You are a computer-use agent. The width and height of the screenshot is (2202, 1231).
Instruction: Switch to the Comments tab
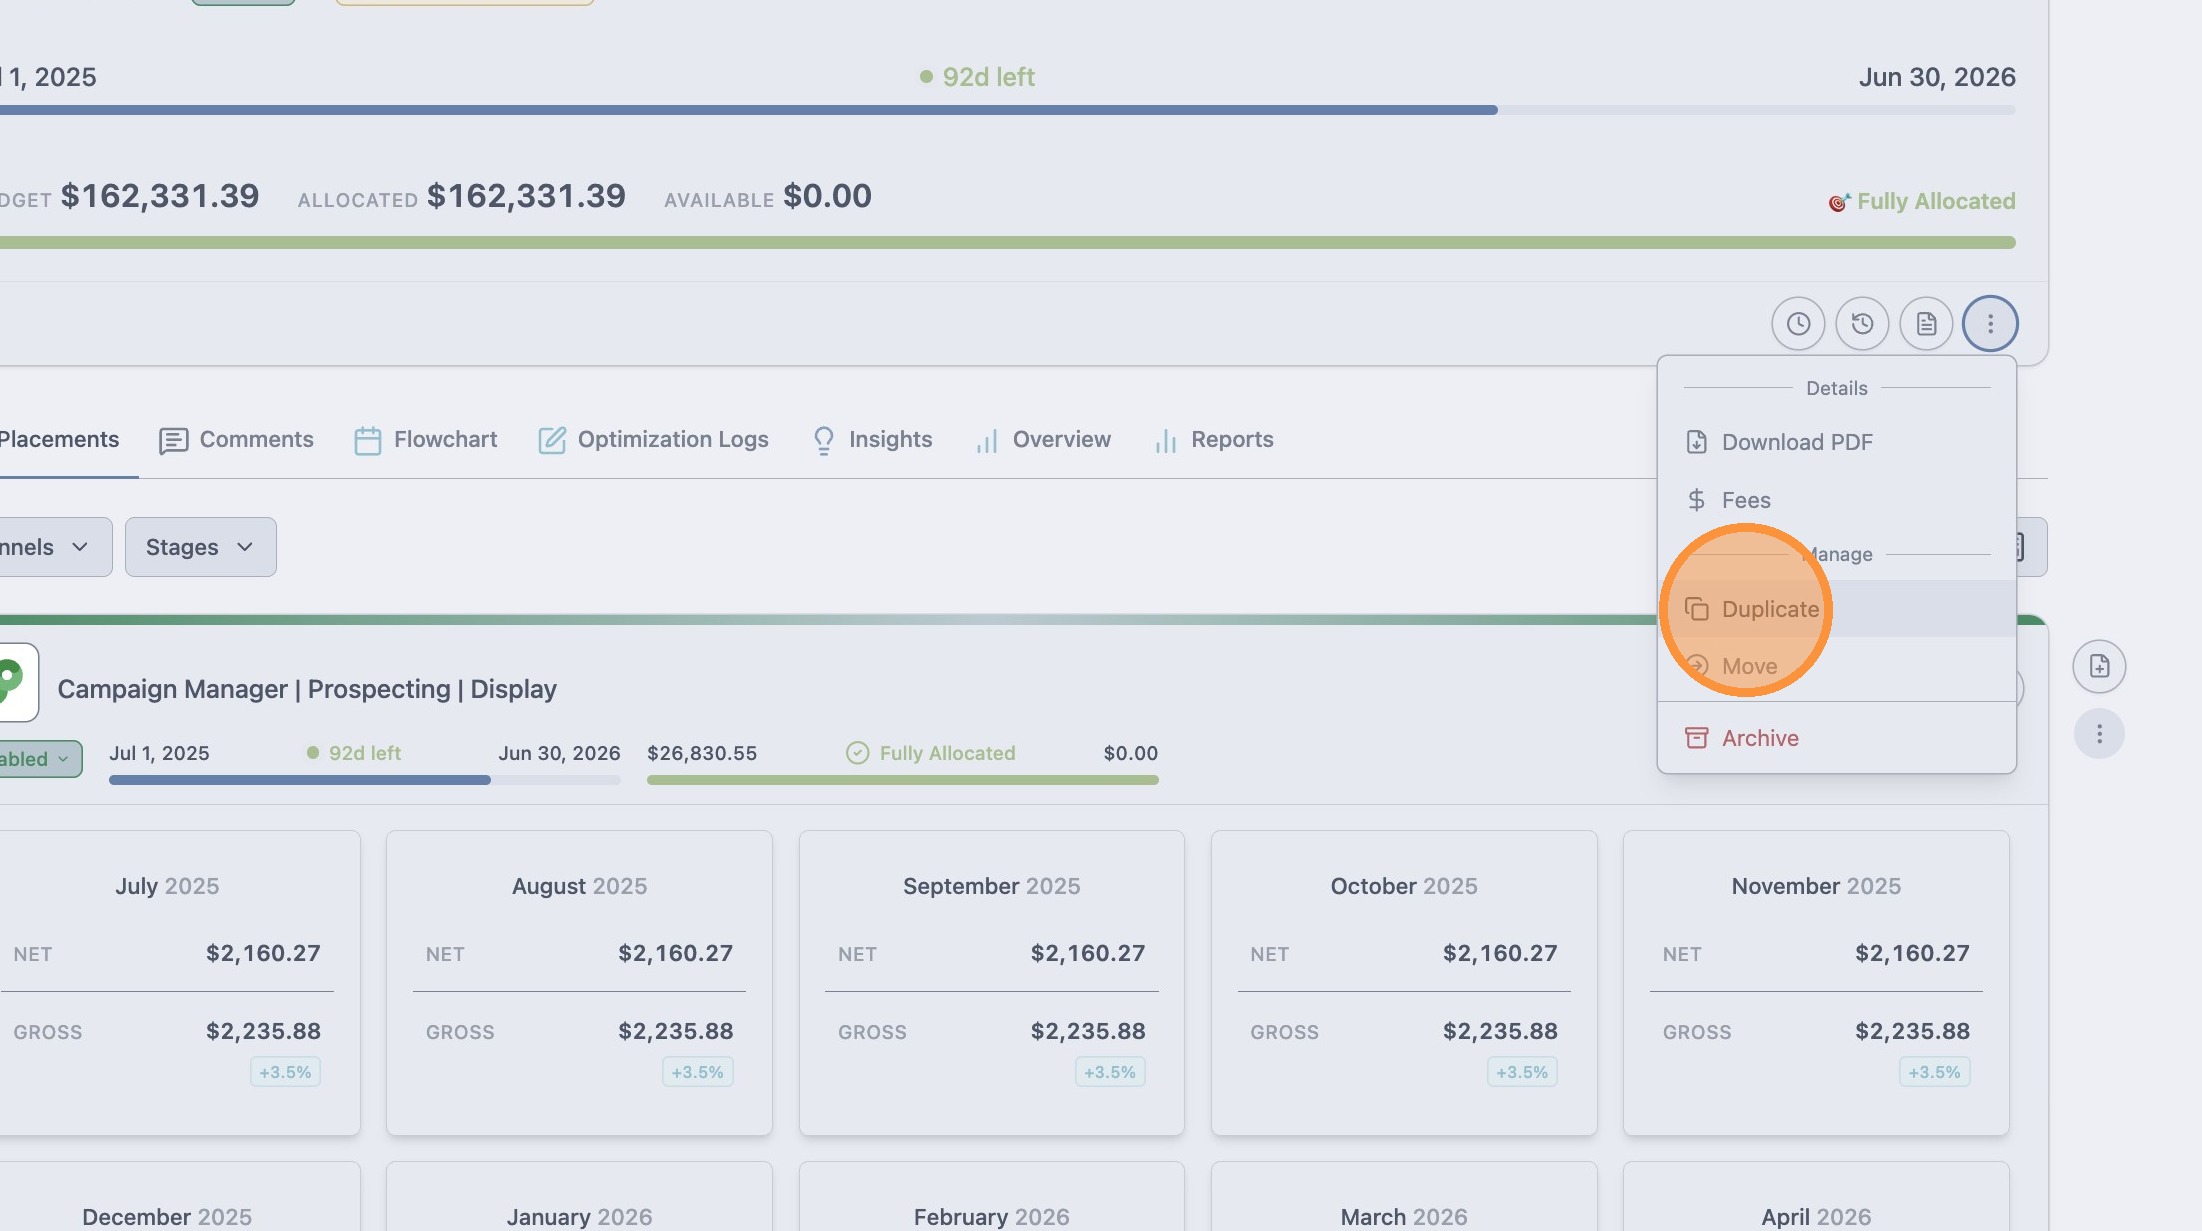(x=236, y=440)
